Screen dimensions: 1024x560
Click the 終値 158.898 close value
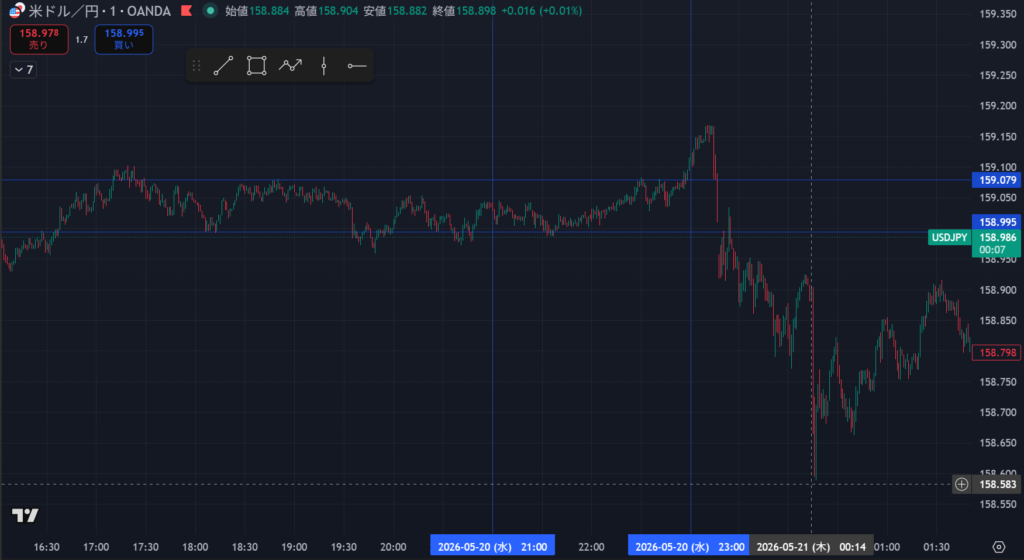(464, 10)
